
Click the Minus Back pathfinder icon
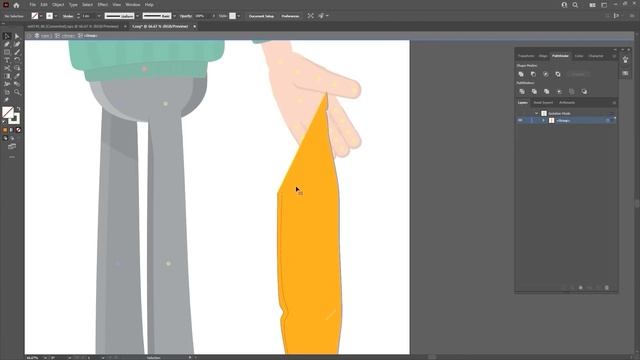(584, 92)
